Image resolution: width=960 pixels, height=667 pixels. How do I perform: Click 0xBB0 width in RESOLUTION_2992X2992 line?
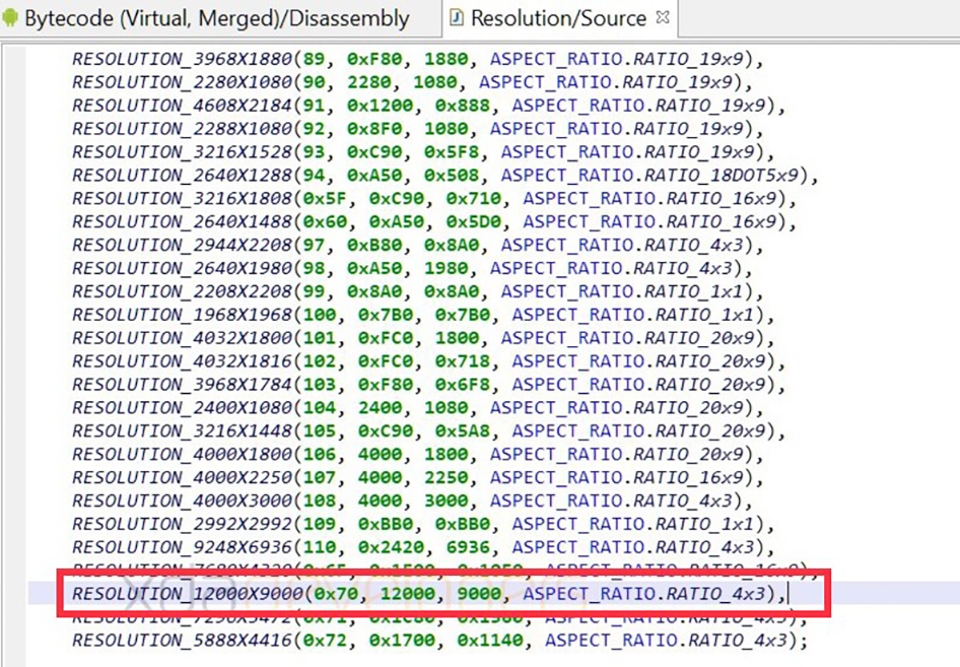(x=386, y=525)
